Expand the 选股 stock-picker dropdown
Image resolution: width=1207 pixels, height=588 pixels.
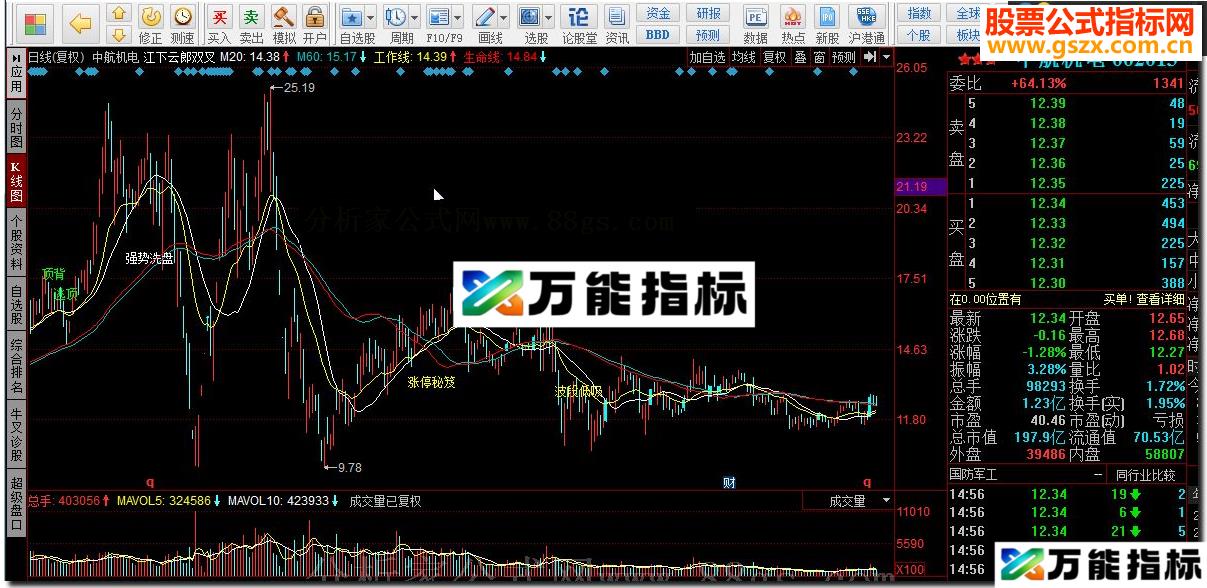click(x=547, y=18)
